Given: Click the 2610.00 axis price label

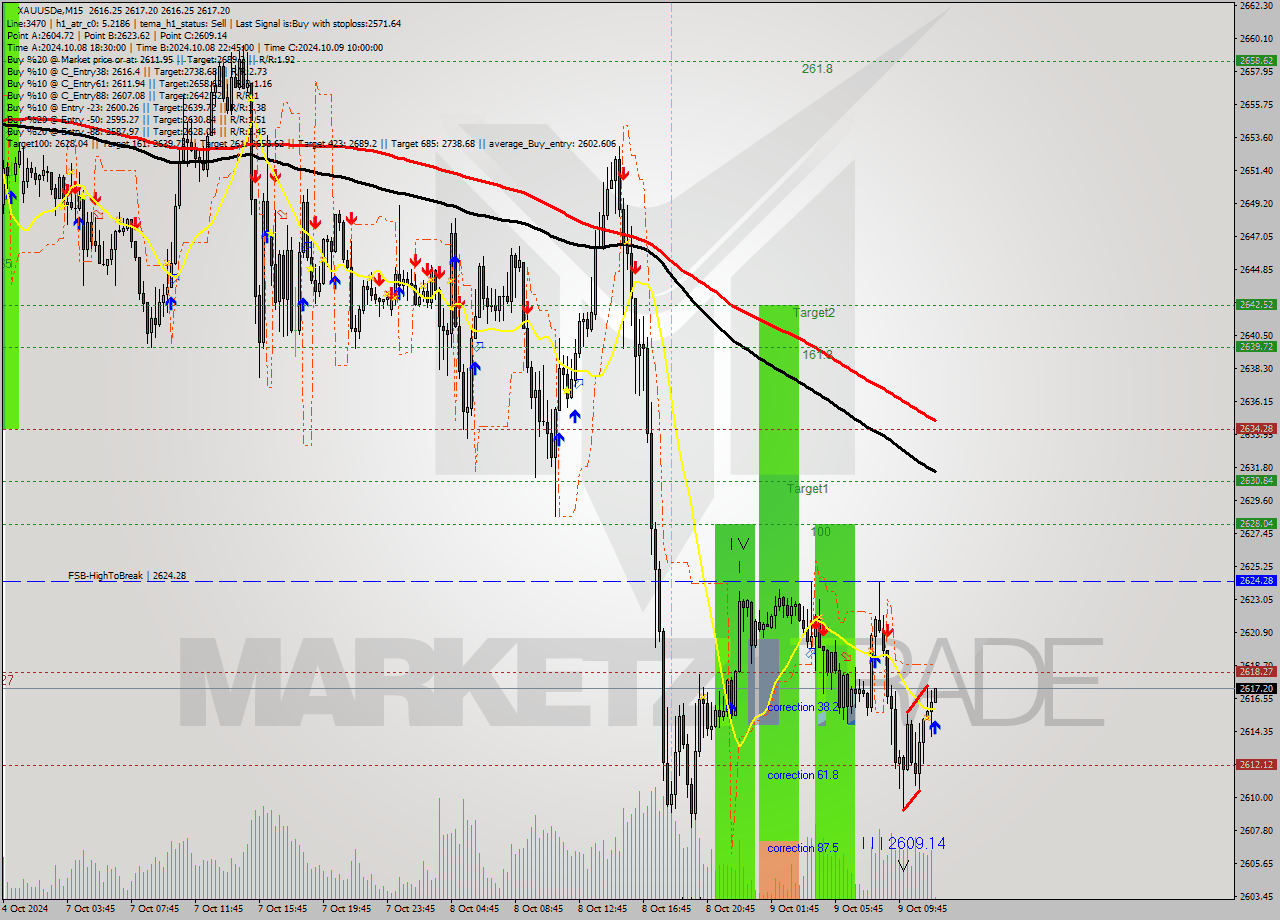Looking at the screenshot, I should [x=1255, y=797].
